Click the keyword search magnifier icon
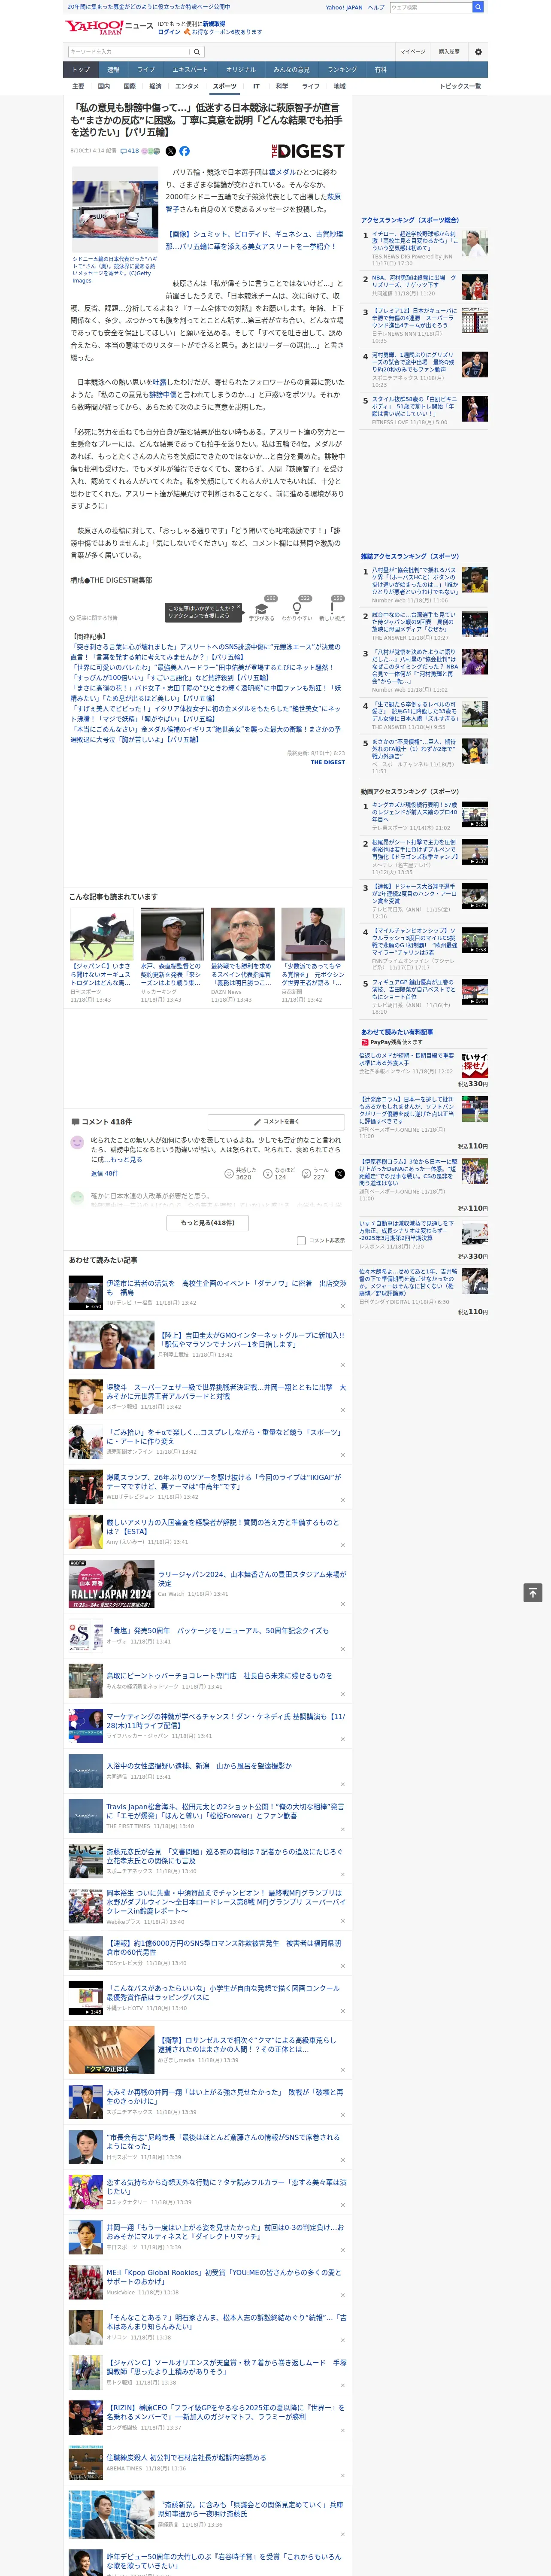This screenshot has height=2576, width=551. (197, 52)
